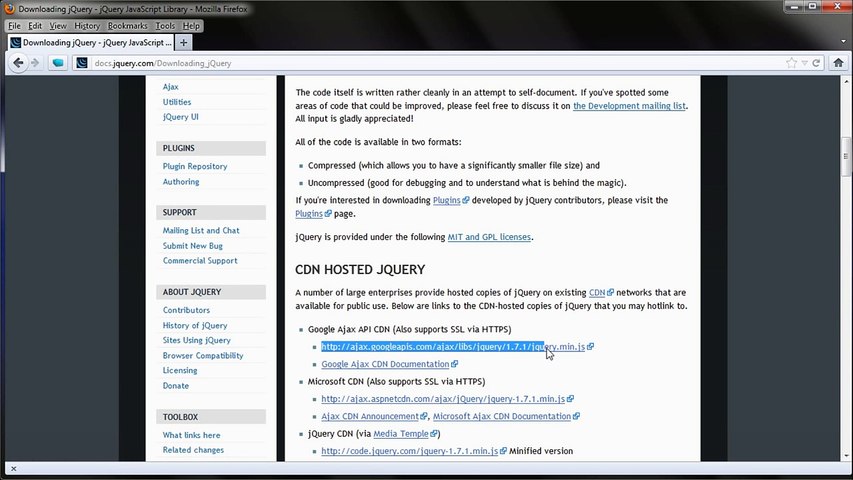Open the googleapis jquery.min.js URL link

click(453, 347)
